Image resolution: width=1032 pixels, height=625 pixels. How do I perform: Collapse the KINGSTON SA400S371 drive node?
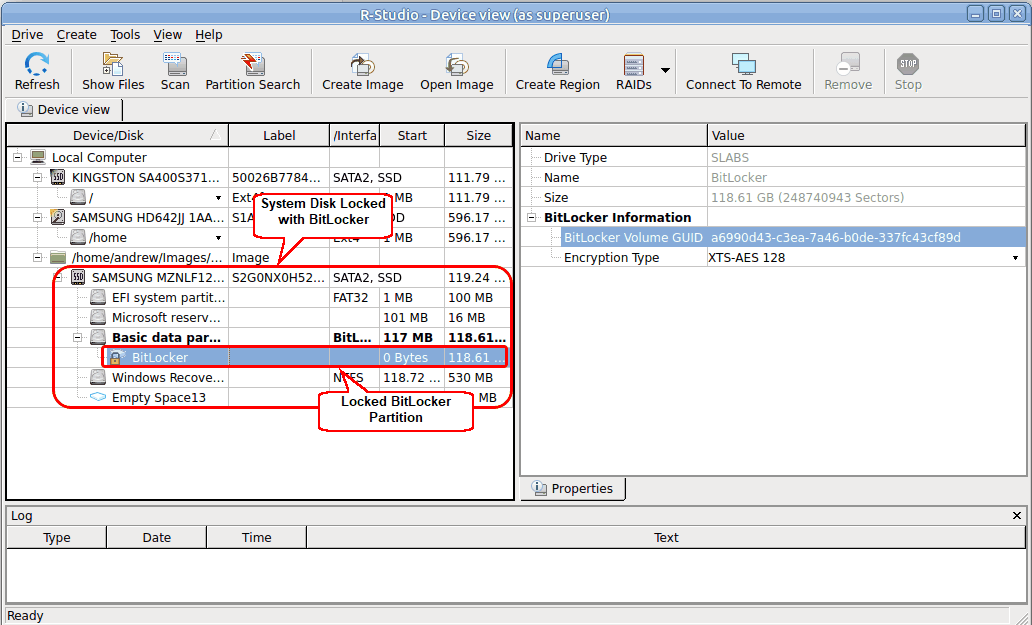pyautogui.click(x=38, y=178)
